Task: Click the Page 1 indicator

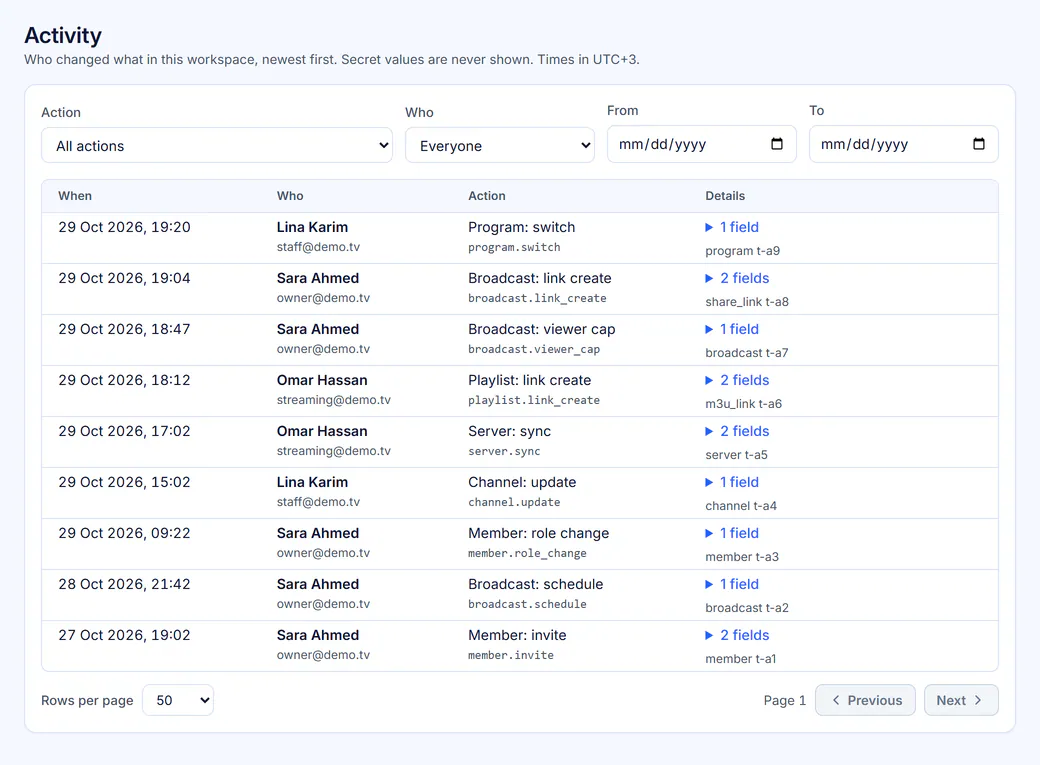Action: (785, 700)
